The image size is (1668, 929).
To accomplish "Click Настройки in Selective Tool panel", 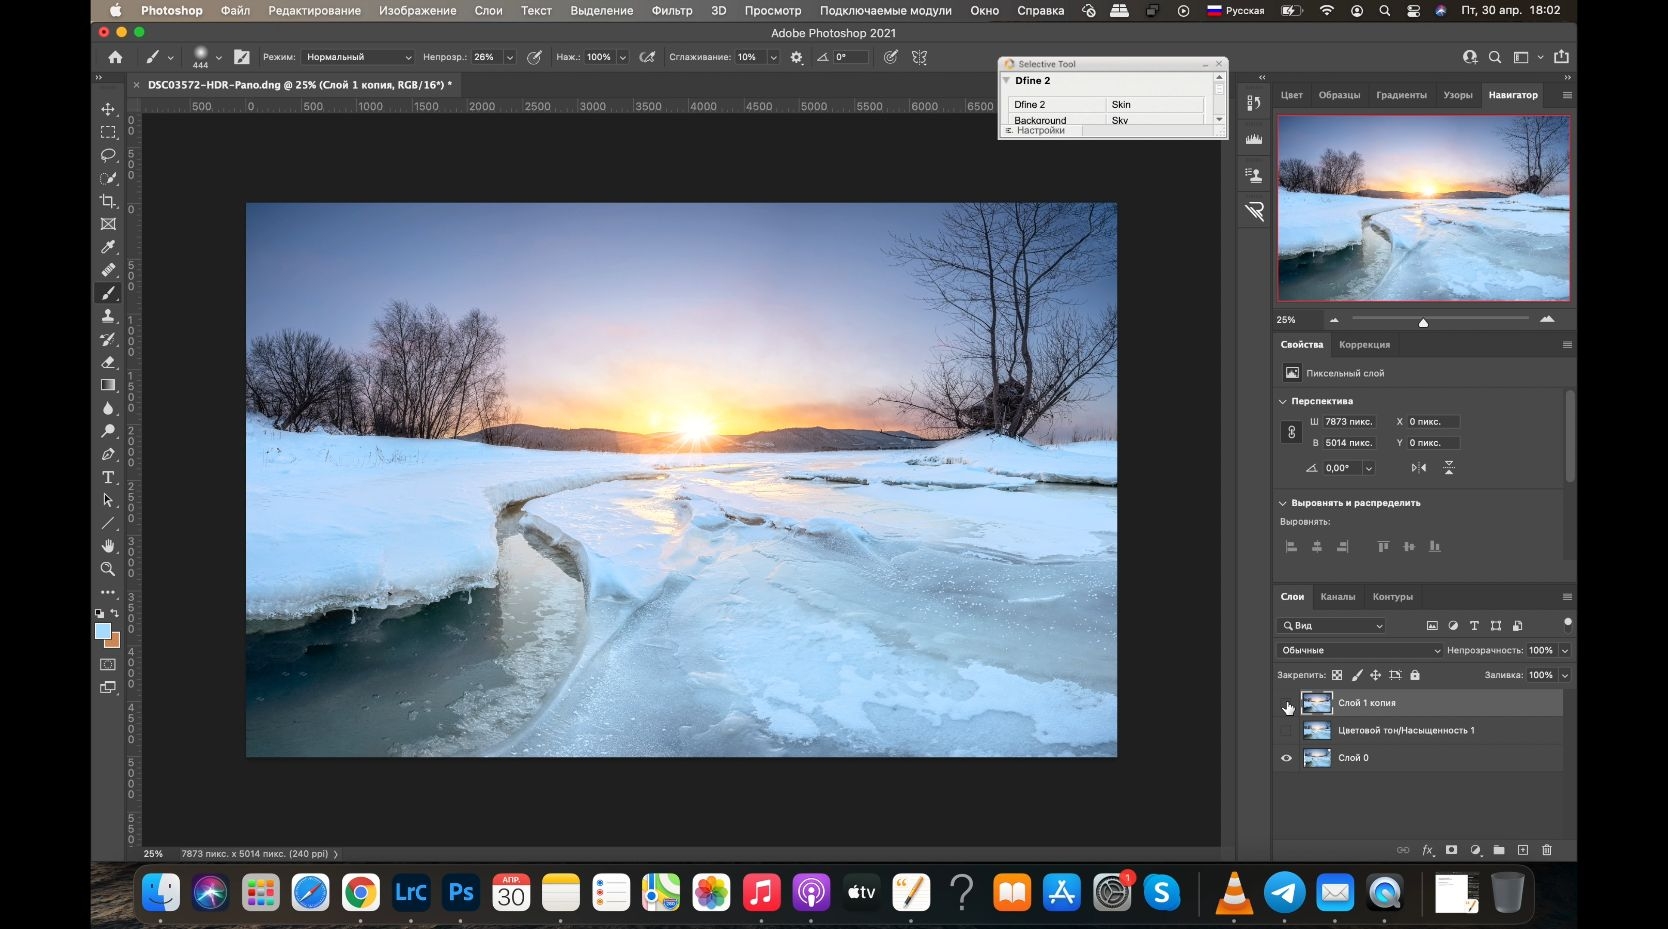I will coord(1040,131).
